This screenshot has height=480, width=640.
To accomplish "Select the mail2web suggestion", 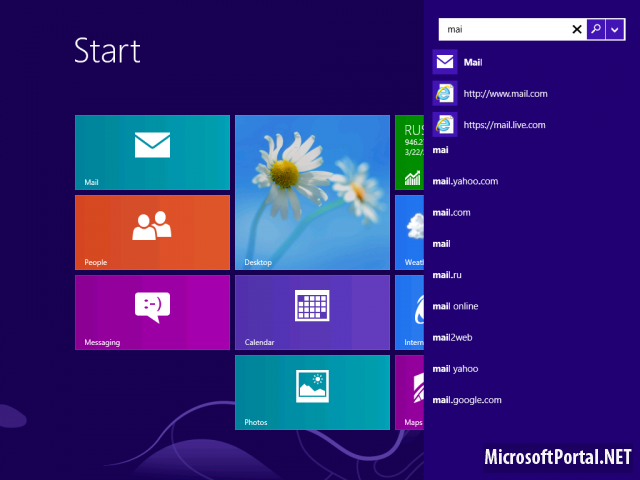I will tap(452, 337).
